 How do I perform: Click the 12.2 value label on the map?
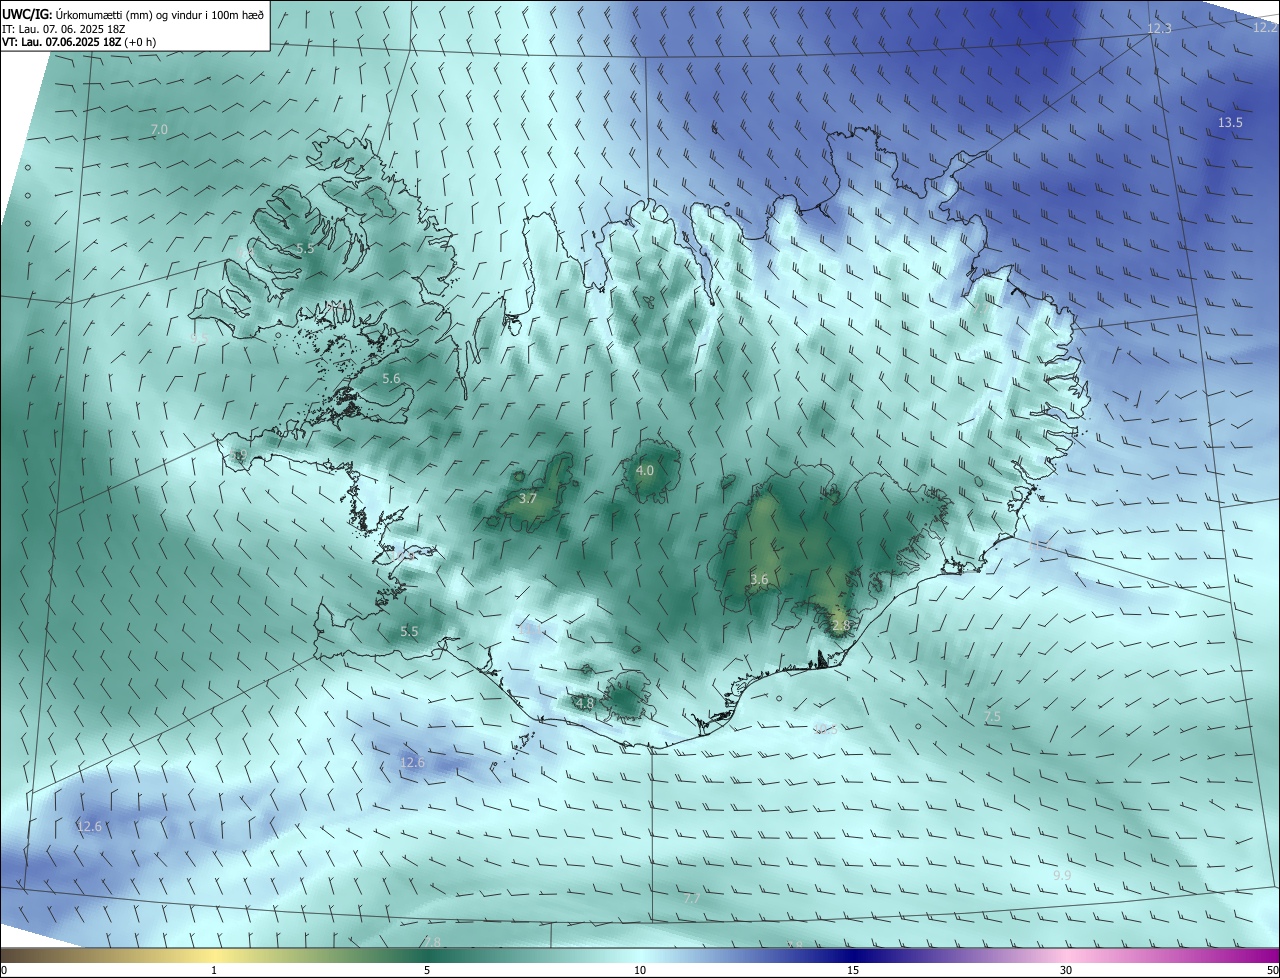[1265, 28]
